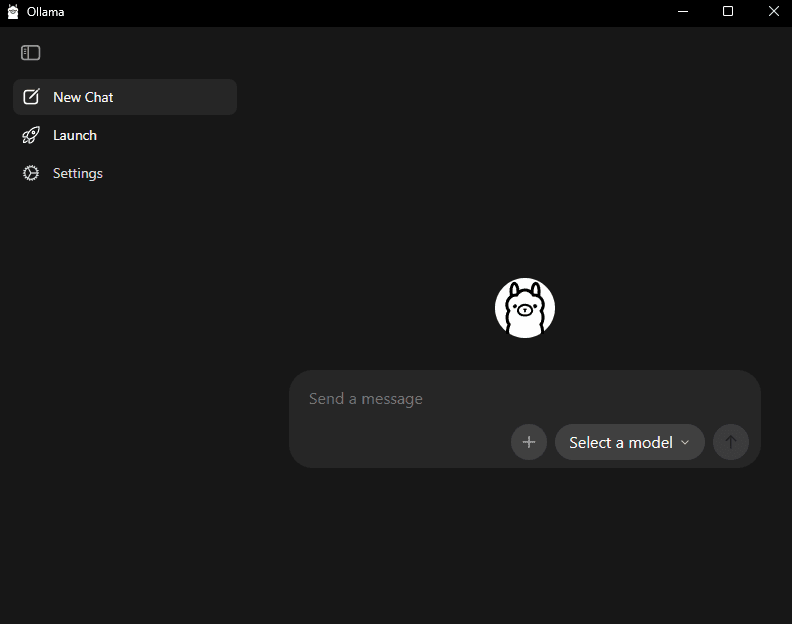Maximize the Ollama window
This screenshot has width=792, height=624.
pos(728,12)
